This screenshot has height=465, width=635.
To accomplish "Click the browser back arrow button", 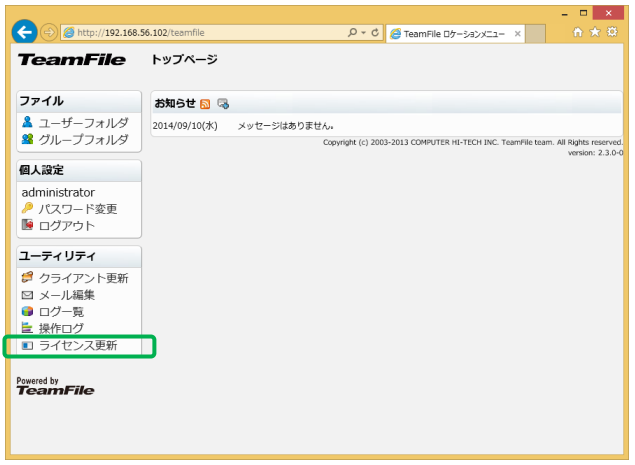I will tap(26, 32).
